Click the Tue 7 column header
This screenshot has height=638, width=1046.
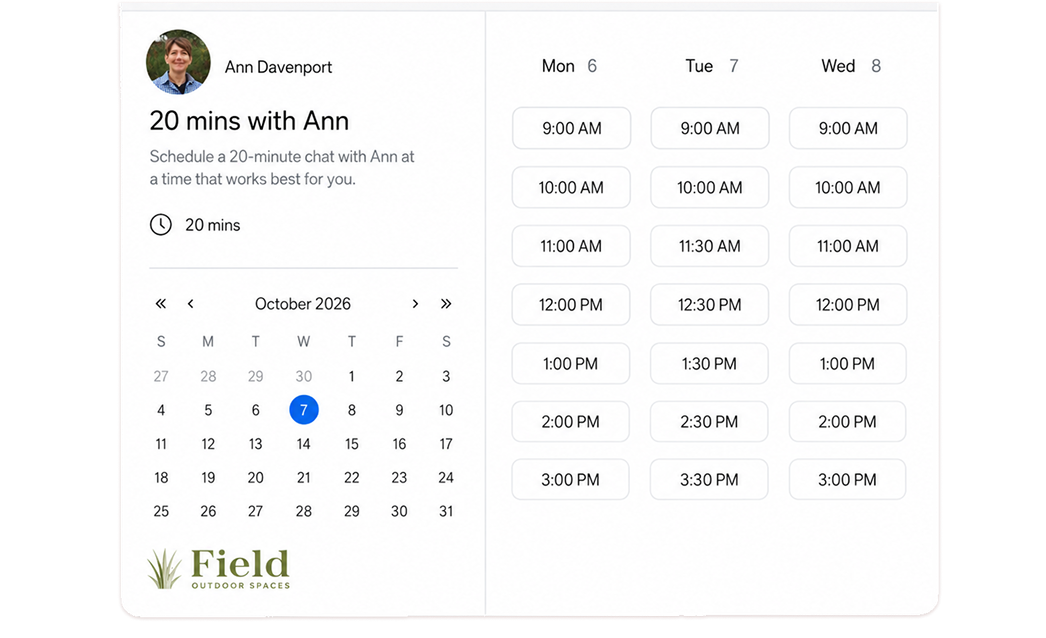pos(712,66)
